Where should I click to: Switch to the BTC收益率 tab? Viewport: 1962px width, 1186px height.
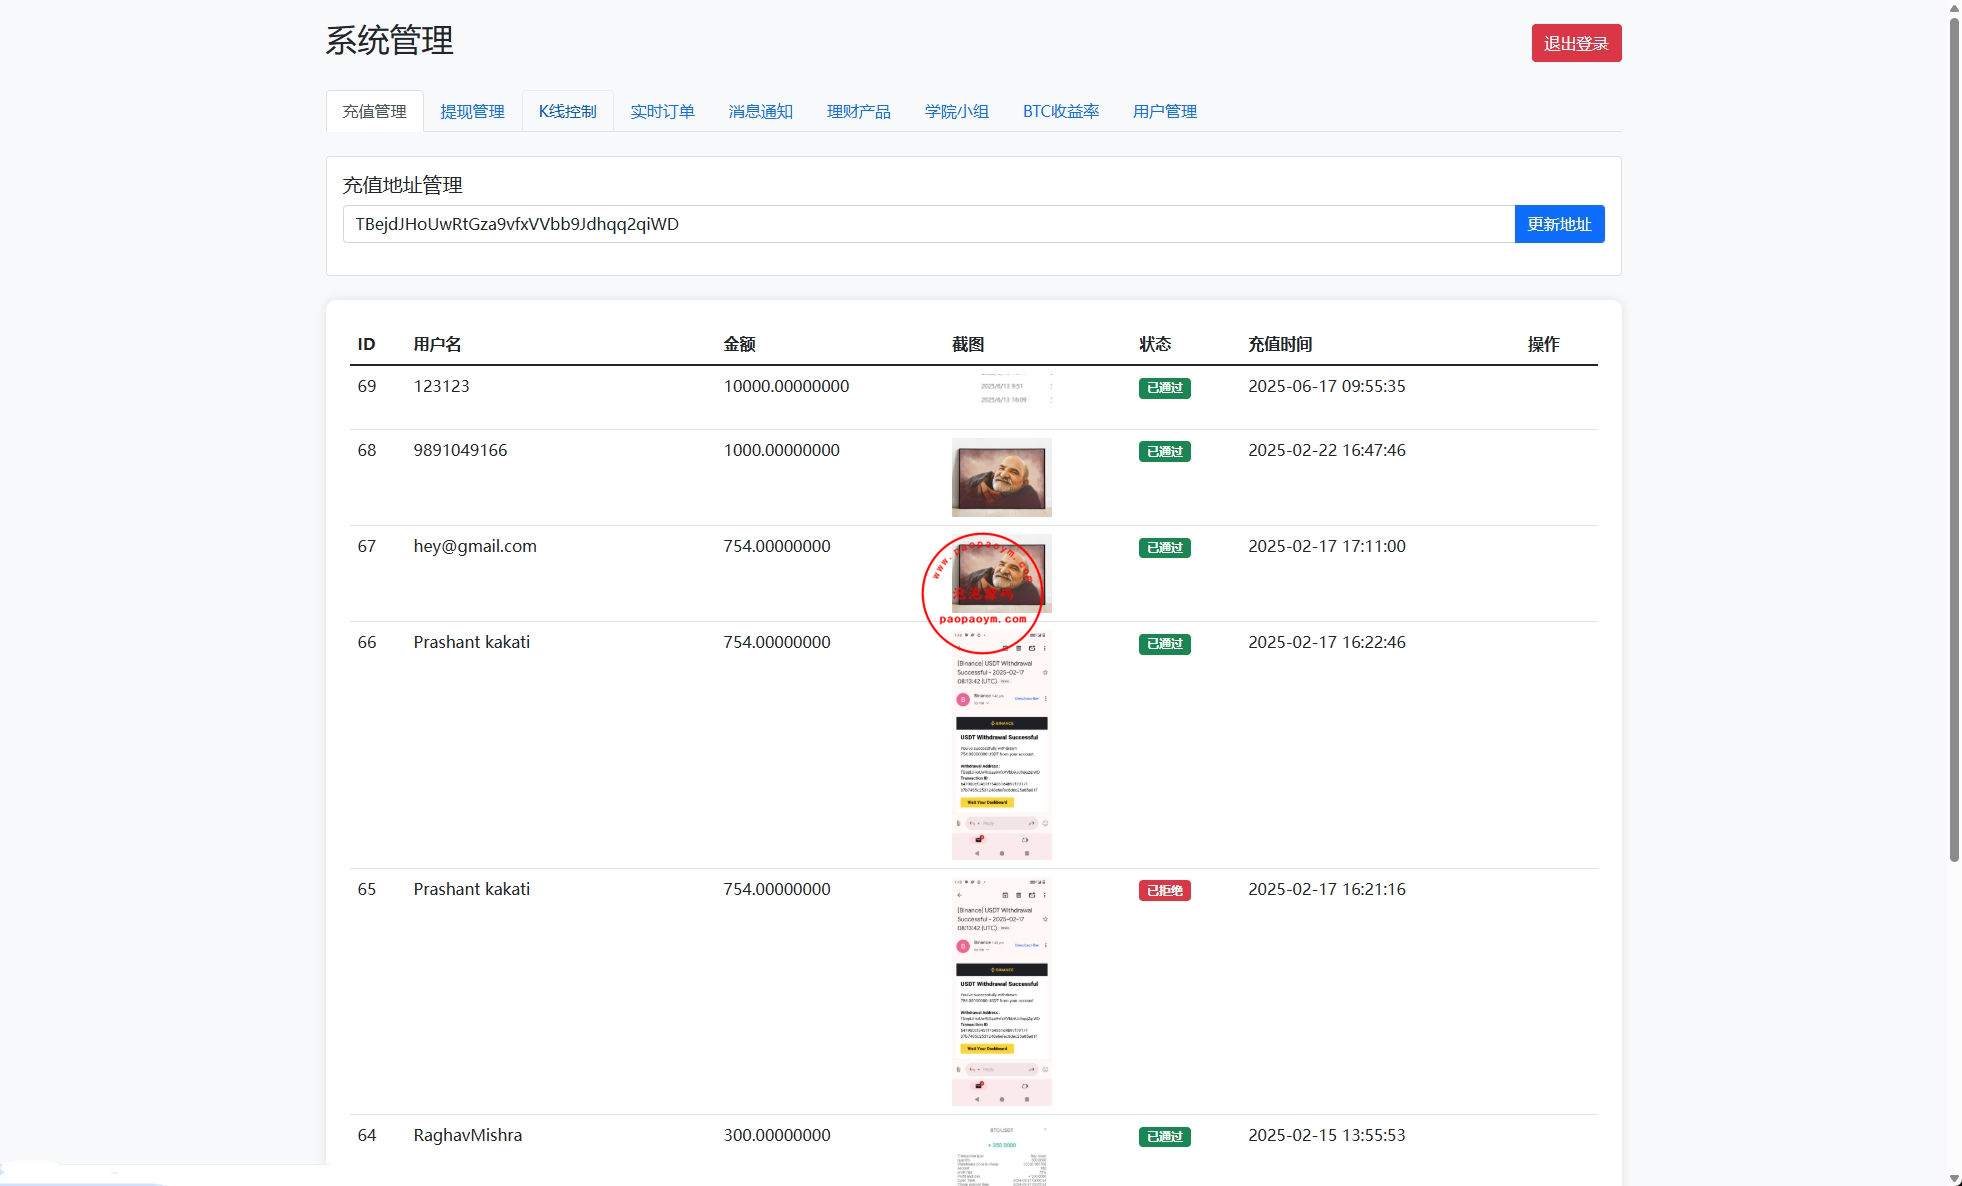[x=1060, y=111]
